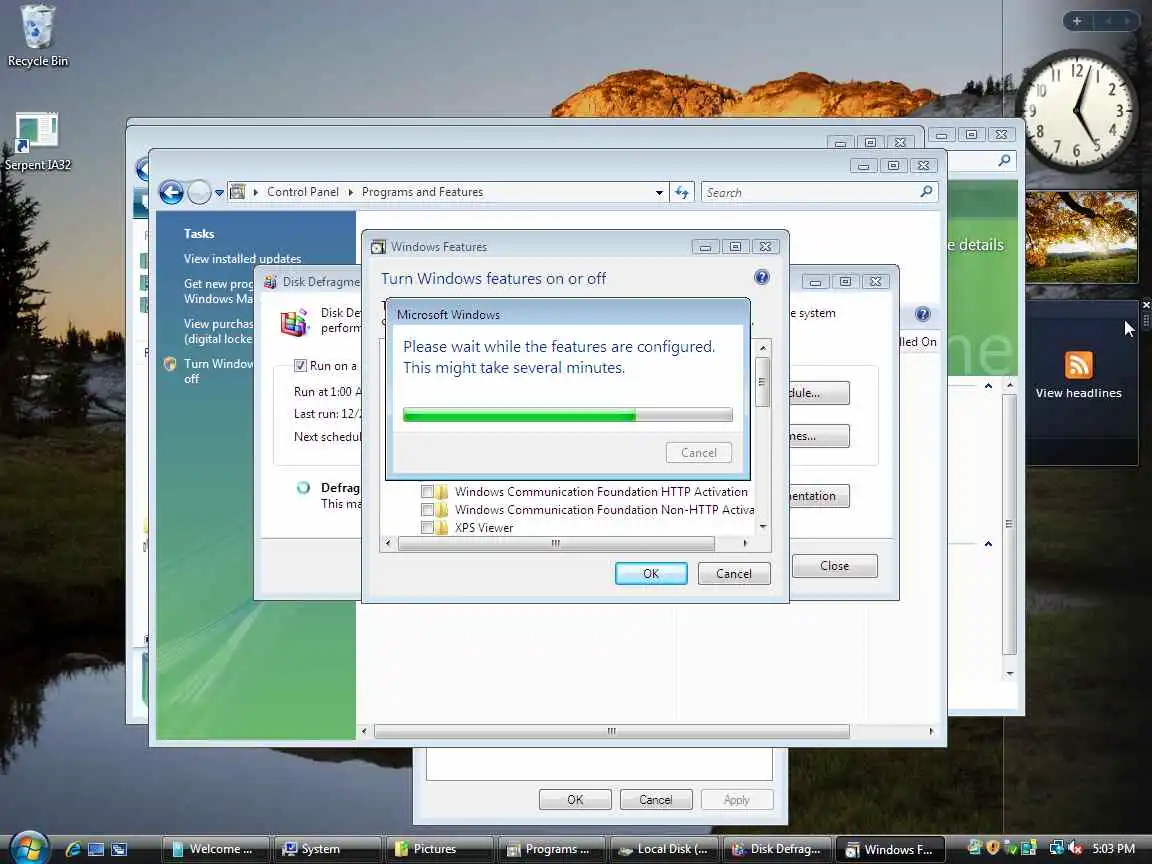The width and height of the screenshot is (1152, 864).
Task: Click the analog clock sidebar gadget
Action: point(1076,110)
